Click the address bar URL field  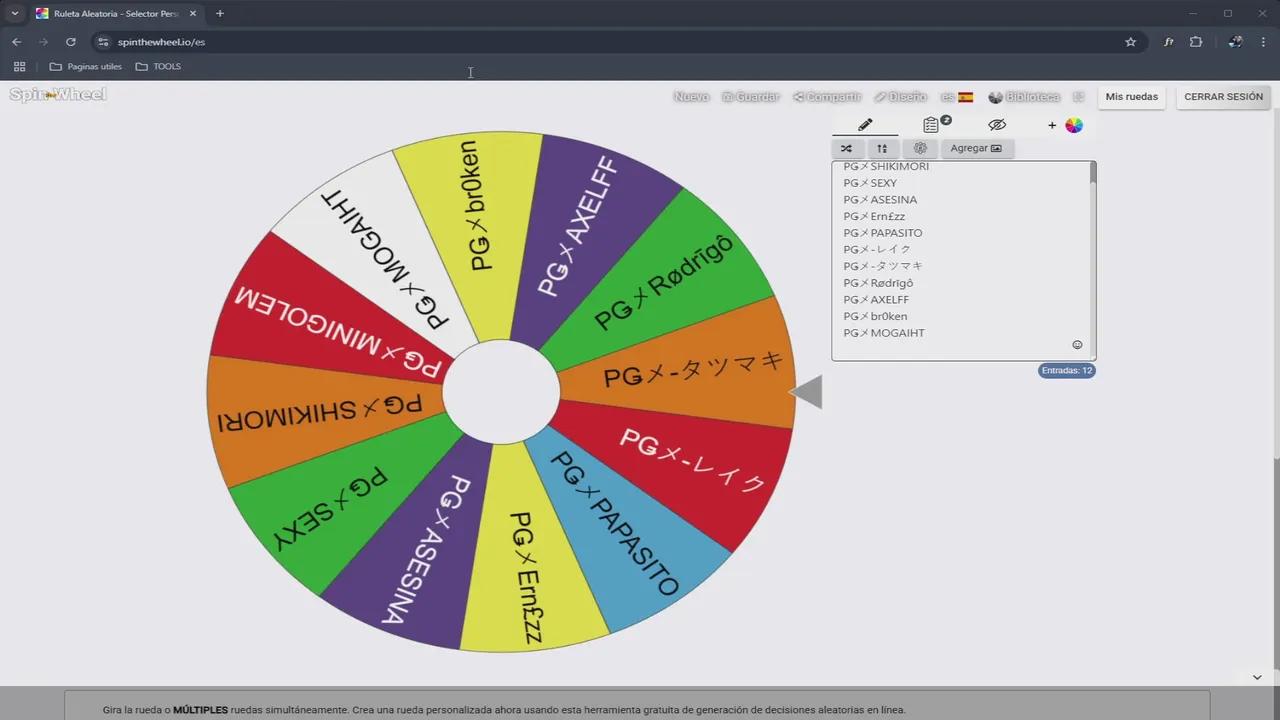tap(620, 42)
